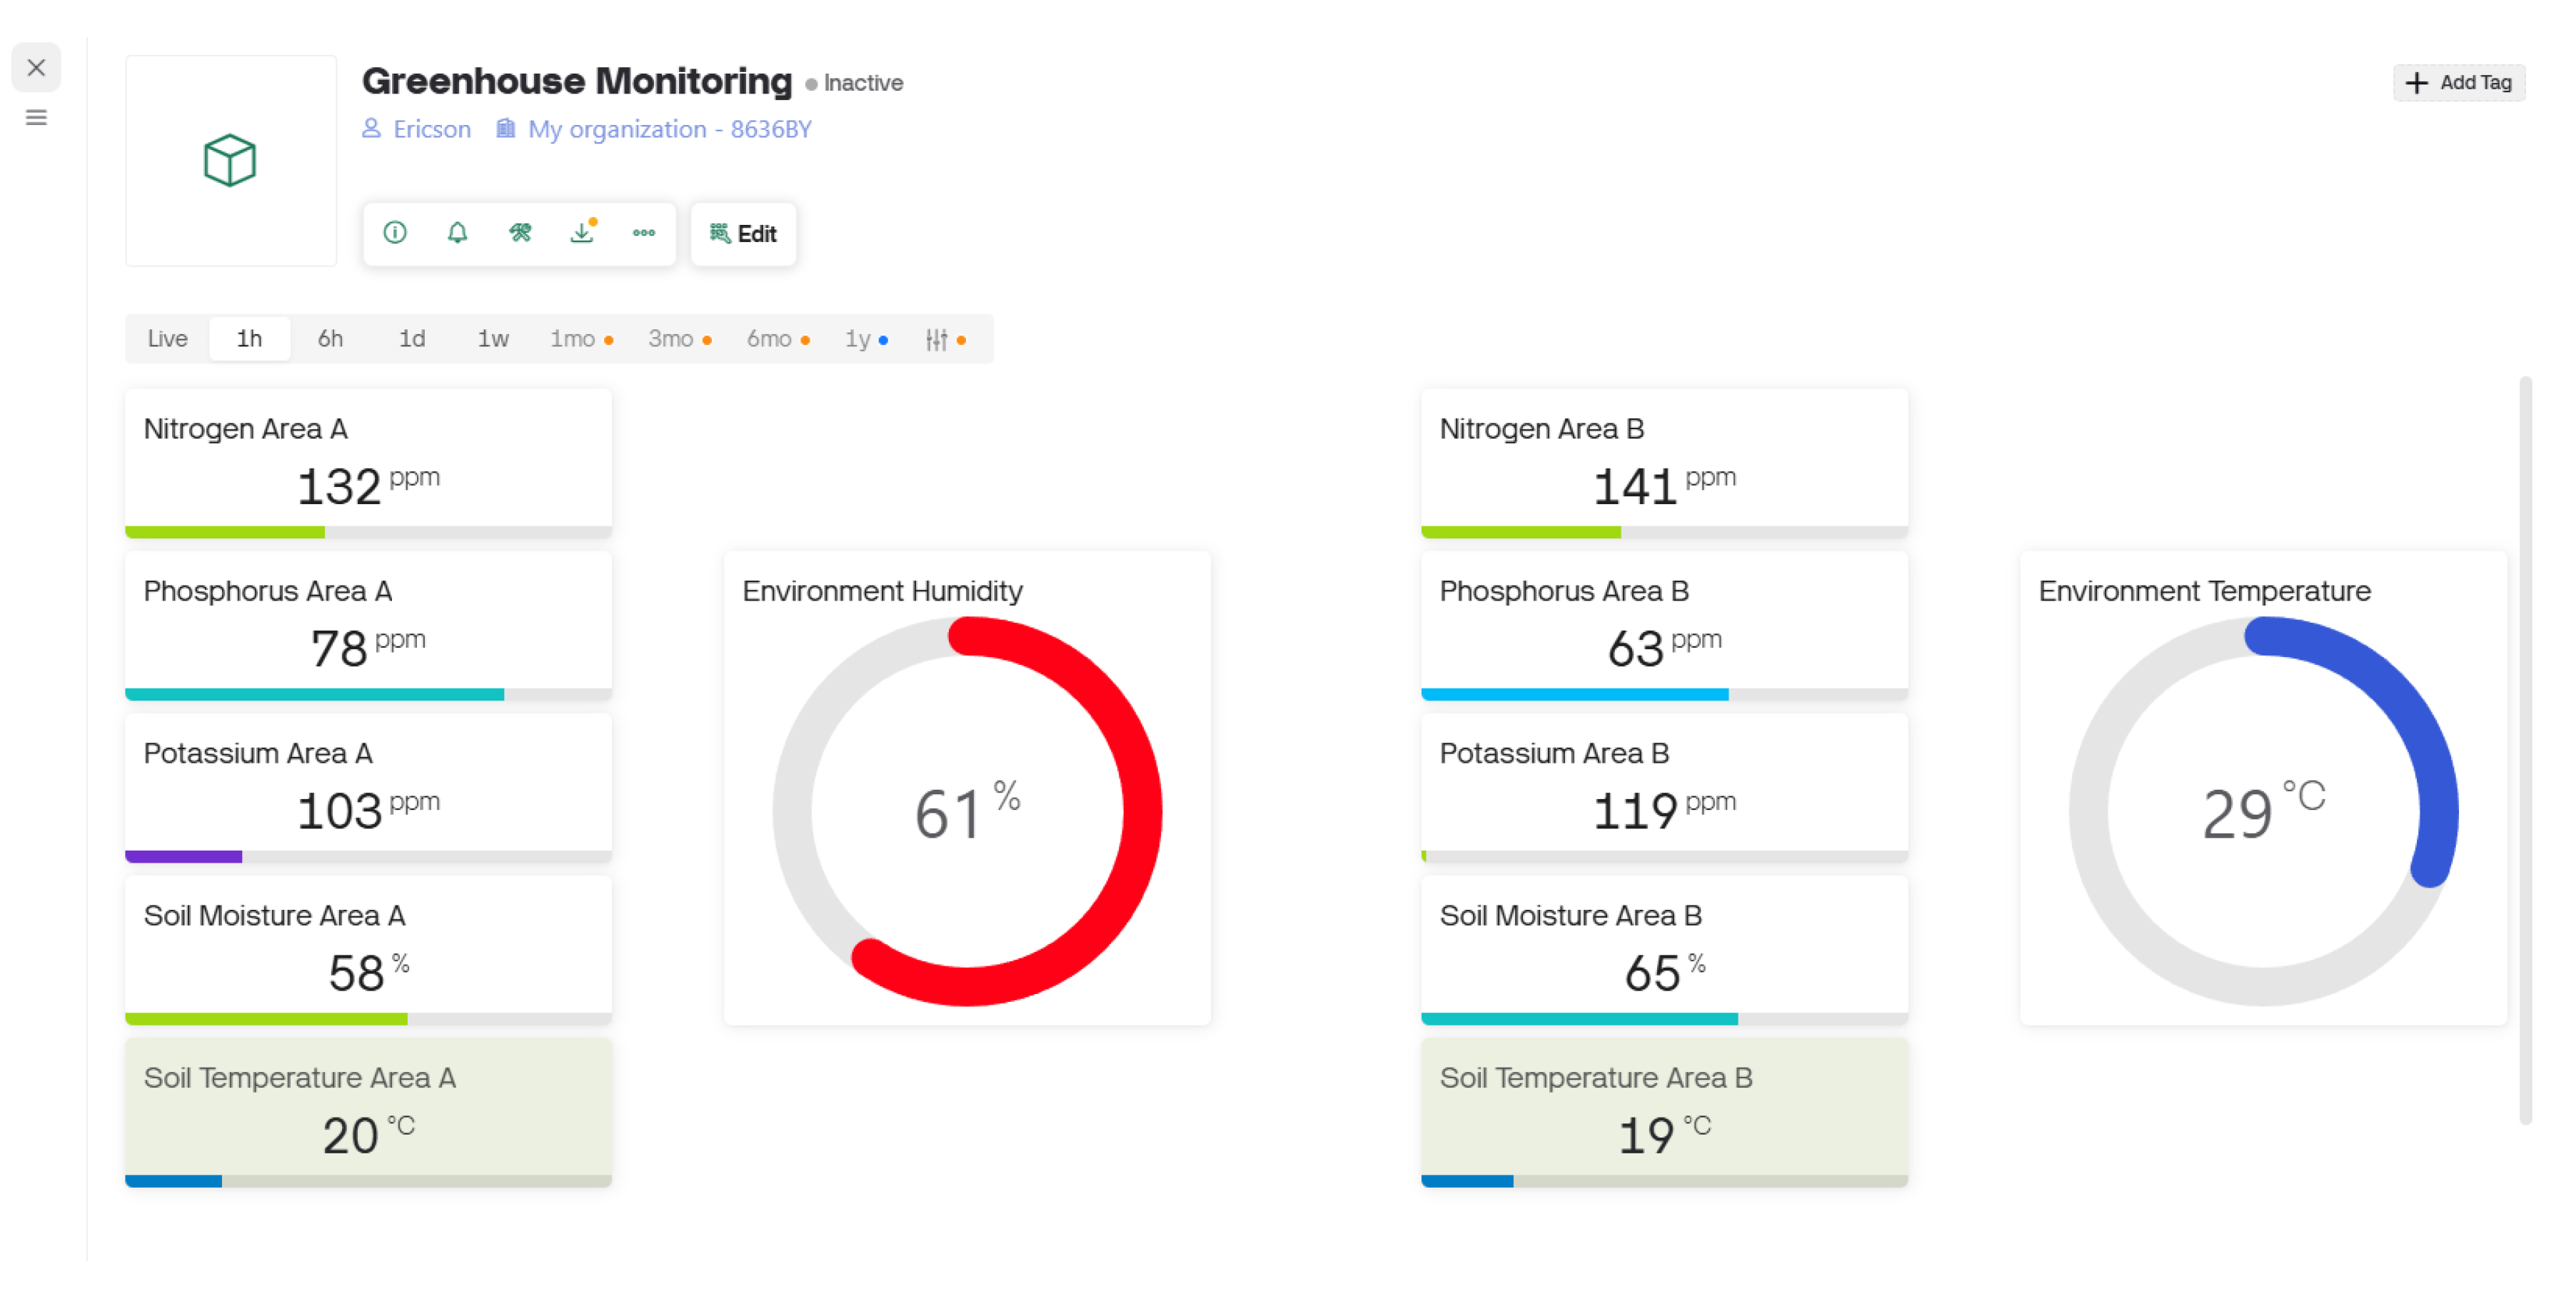
Task: Click the alerts bell icon
Action: tap(457, 233)
